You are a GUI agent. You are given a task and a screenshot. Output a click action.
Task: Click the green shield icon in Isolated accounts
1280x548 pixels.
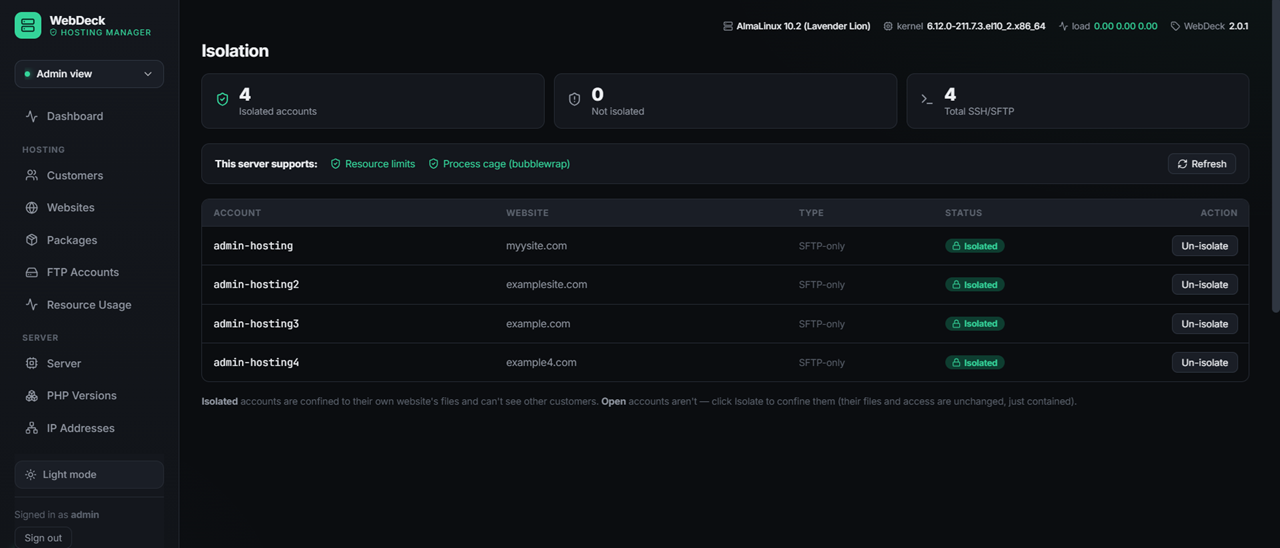(x=223, y=100)
